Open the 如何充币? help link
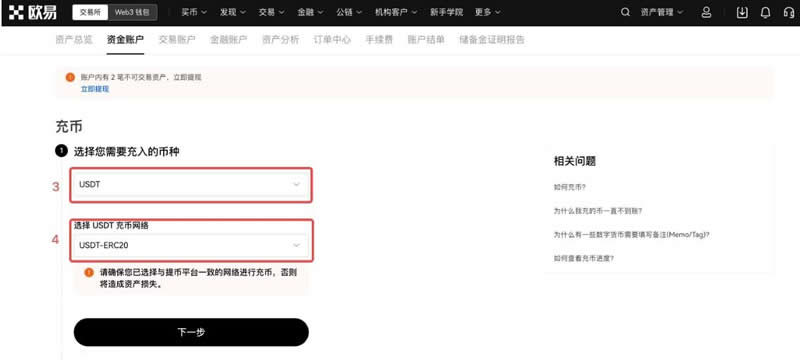The image size is (800, 360). coord(569,187)
